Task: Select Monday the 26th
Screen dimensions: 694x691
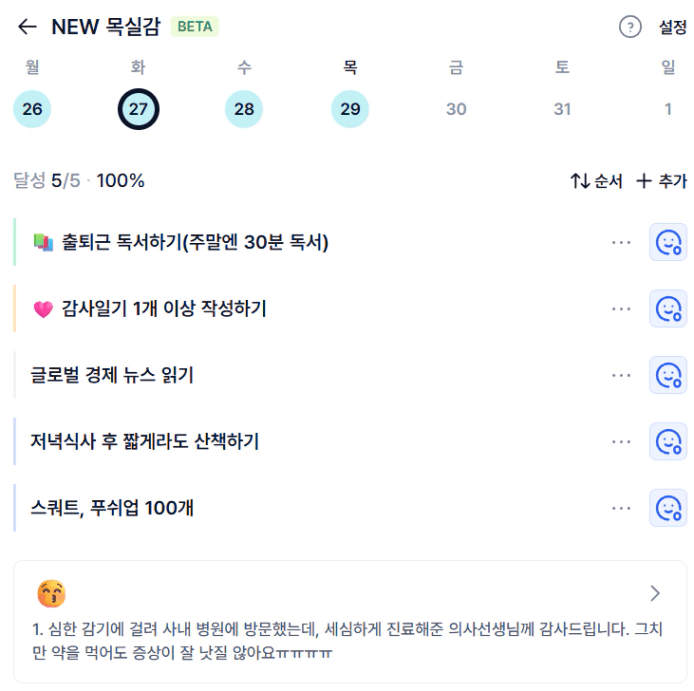Action: tap(32, 109)
